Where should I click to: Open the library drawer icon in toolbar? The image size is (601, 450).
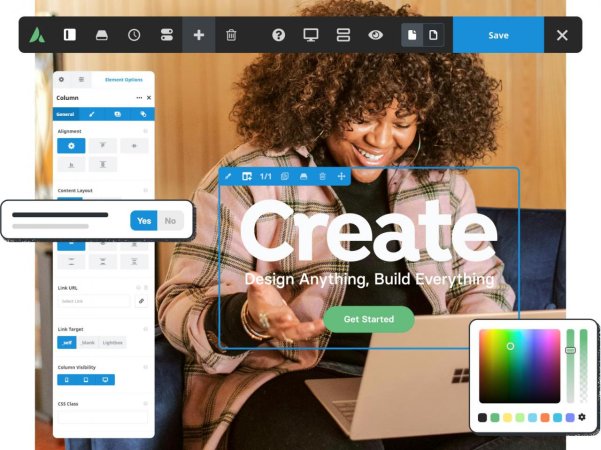[102, 35]
